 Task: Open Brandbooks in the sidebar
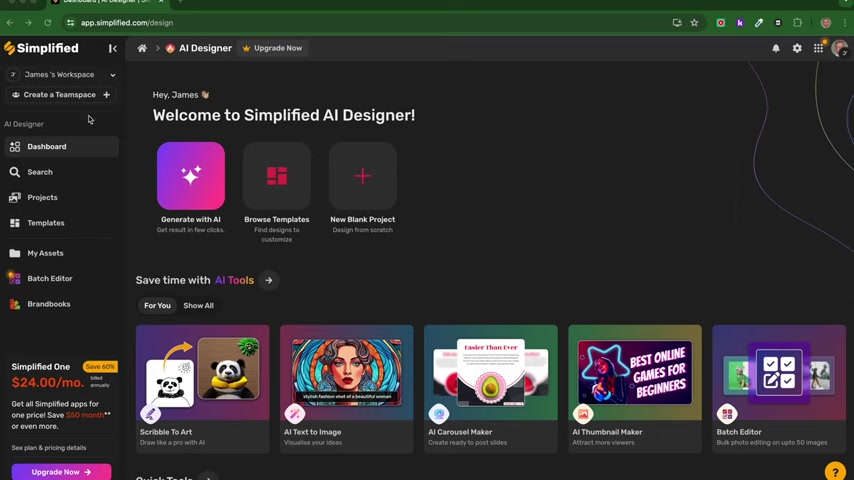(48, 304)
